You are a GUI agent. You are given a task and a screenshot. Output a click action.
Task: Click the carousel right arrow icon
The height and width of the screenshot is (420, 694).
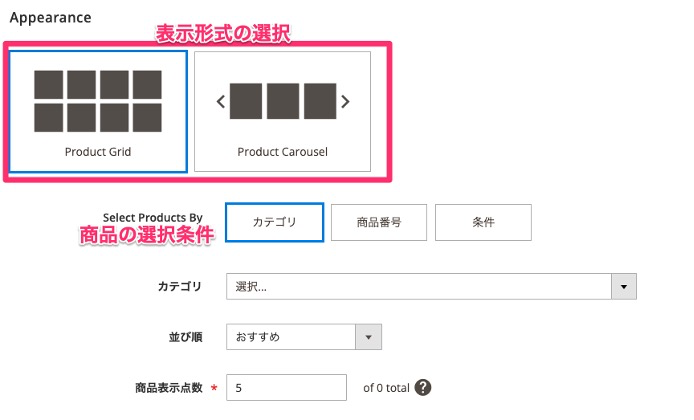(345, 101)
